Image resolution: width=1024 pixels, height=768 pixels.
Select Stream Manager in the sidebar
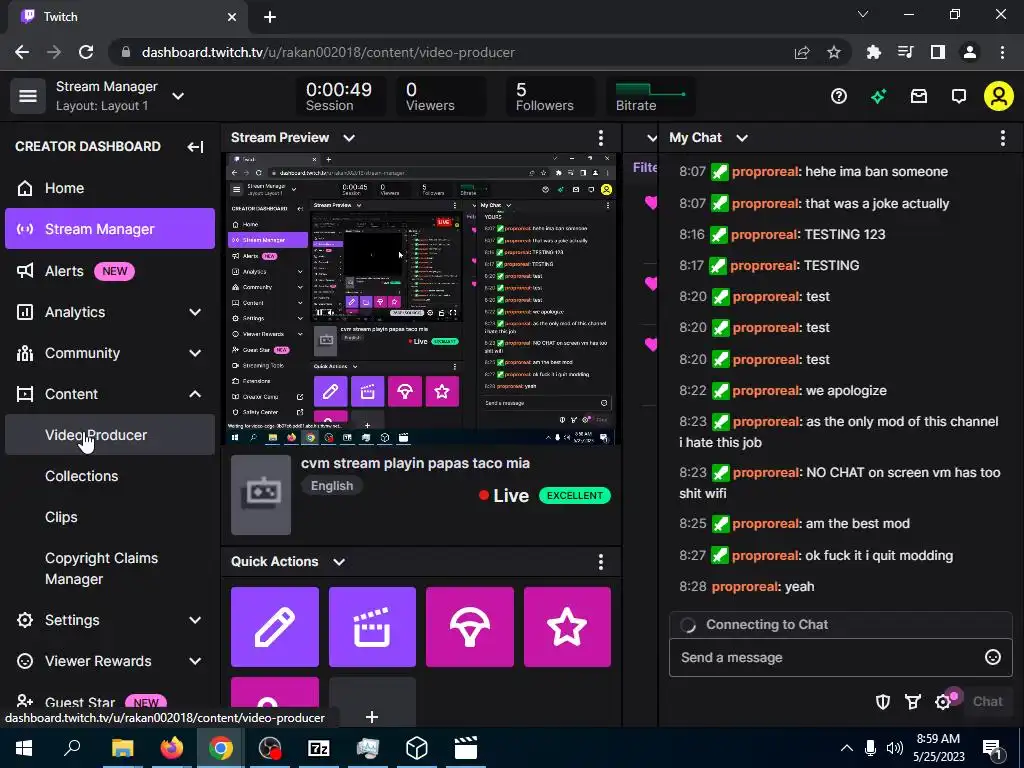point(110,229)
